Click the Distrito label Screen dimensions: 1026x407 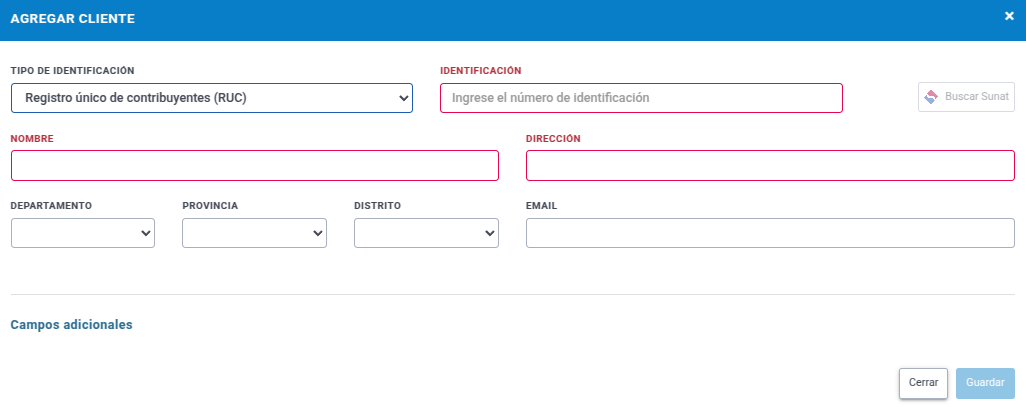tap(378, 206)
